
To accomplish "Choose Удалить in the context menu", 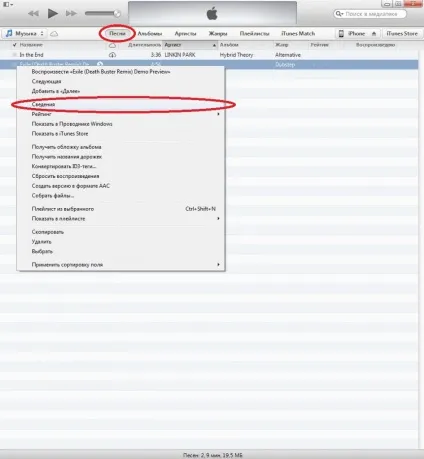I will [x=121, y=241].
